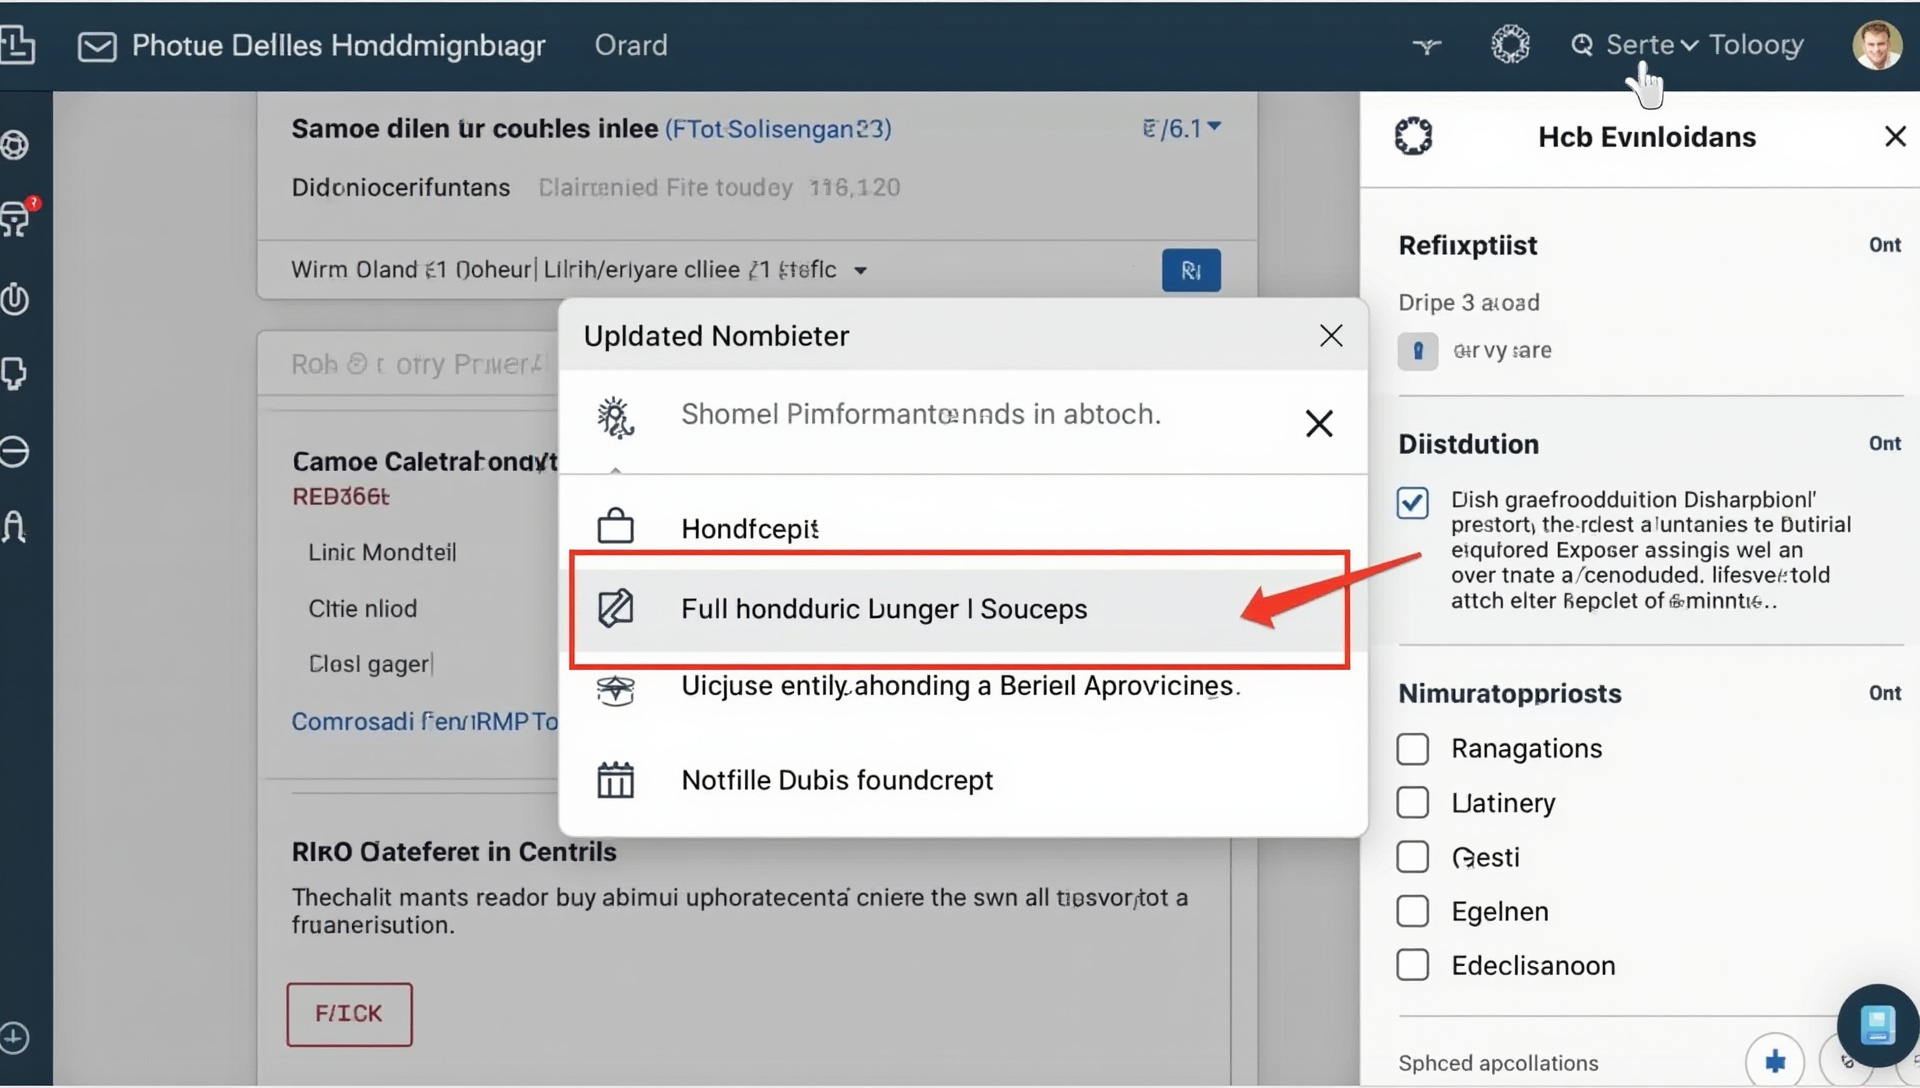Screen dimensions: 1920x1088
Task: Select Full hondduric Dunger Souceps menu item
Action: (x=883, y=609)
